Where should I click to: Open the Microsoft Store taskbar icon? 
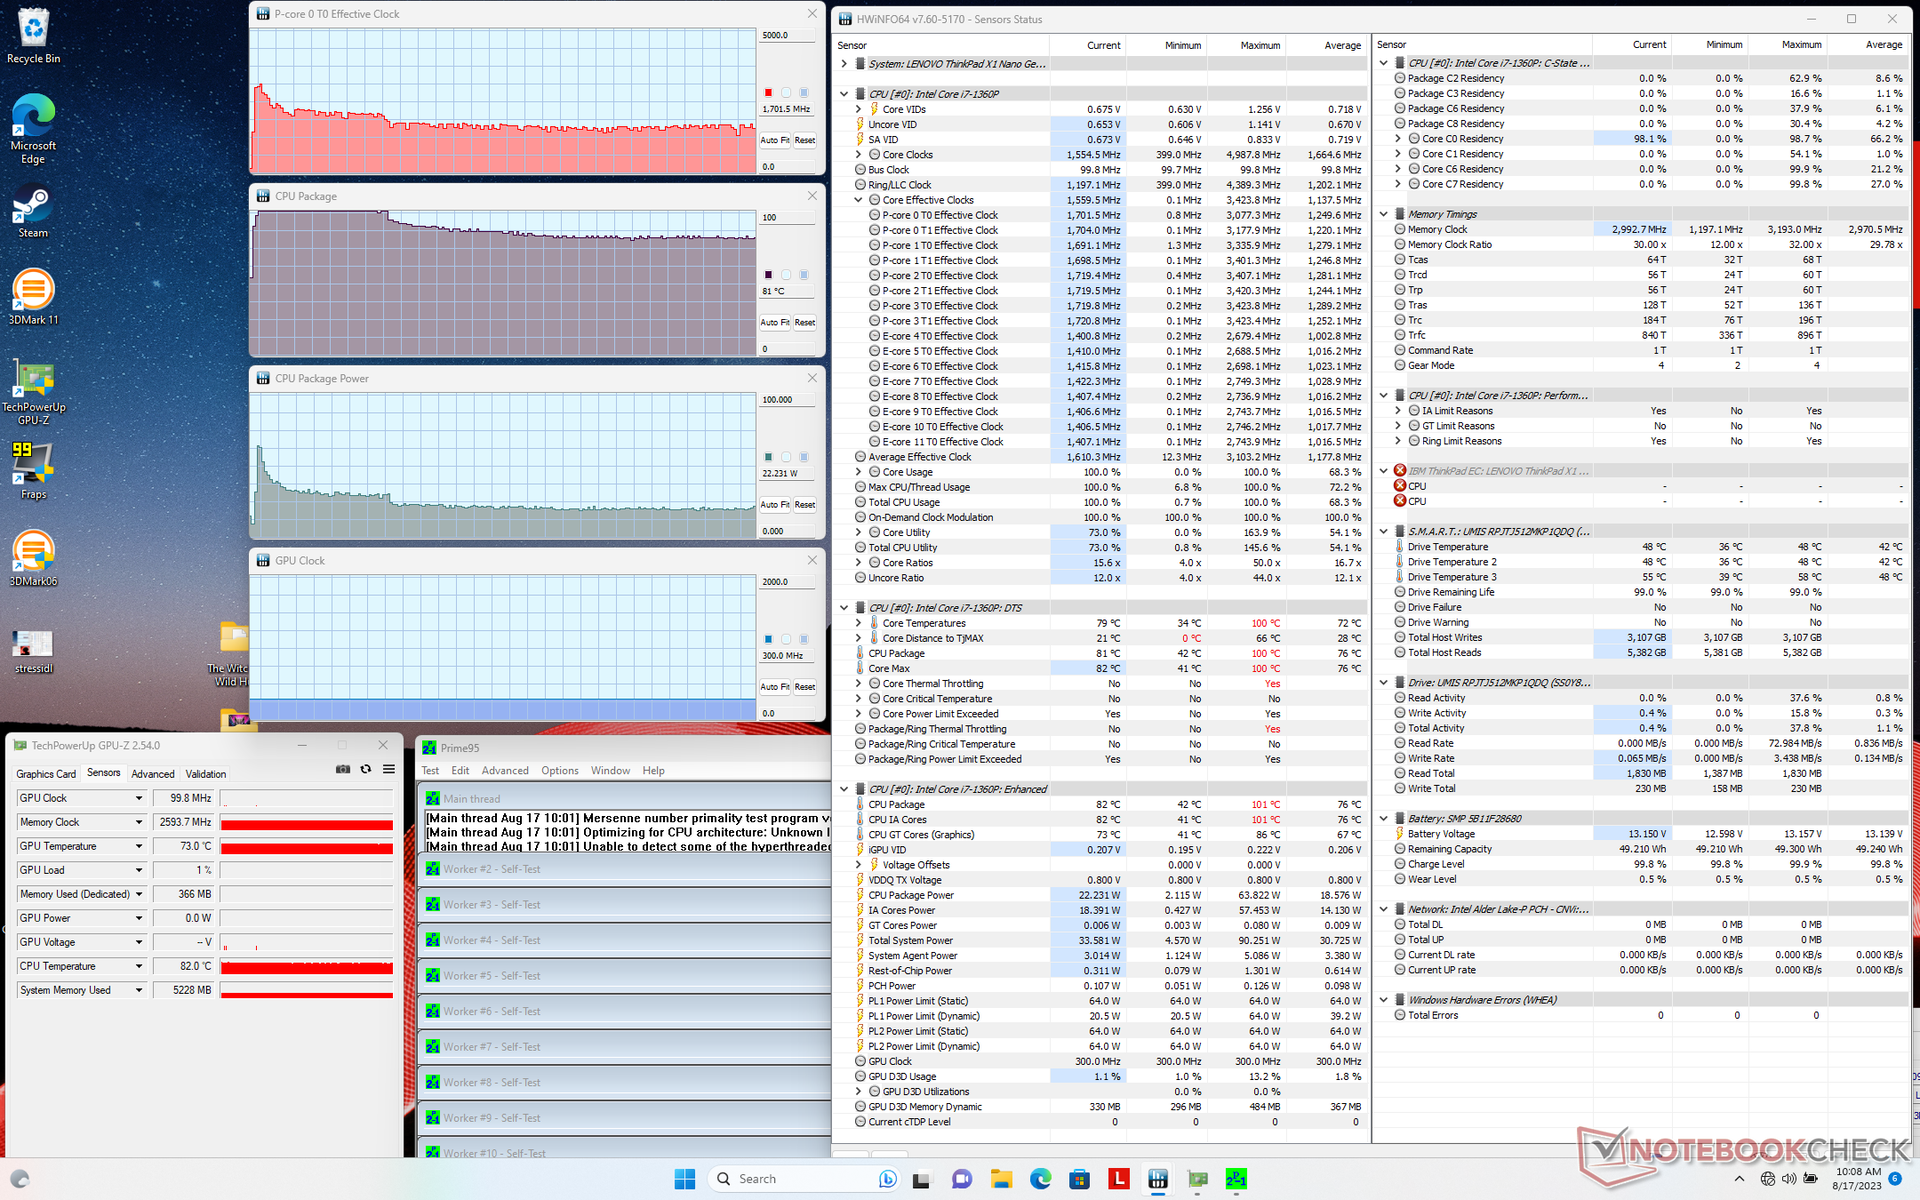click(1079, 1179)
